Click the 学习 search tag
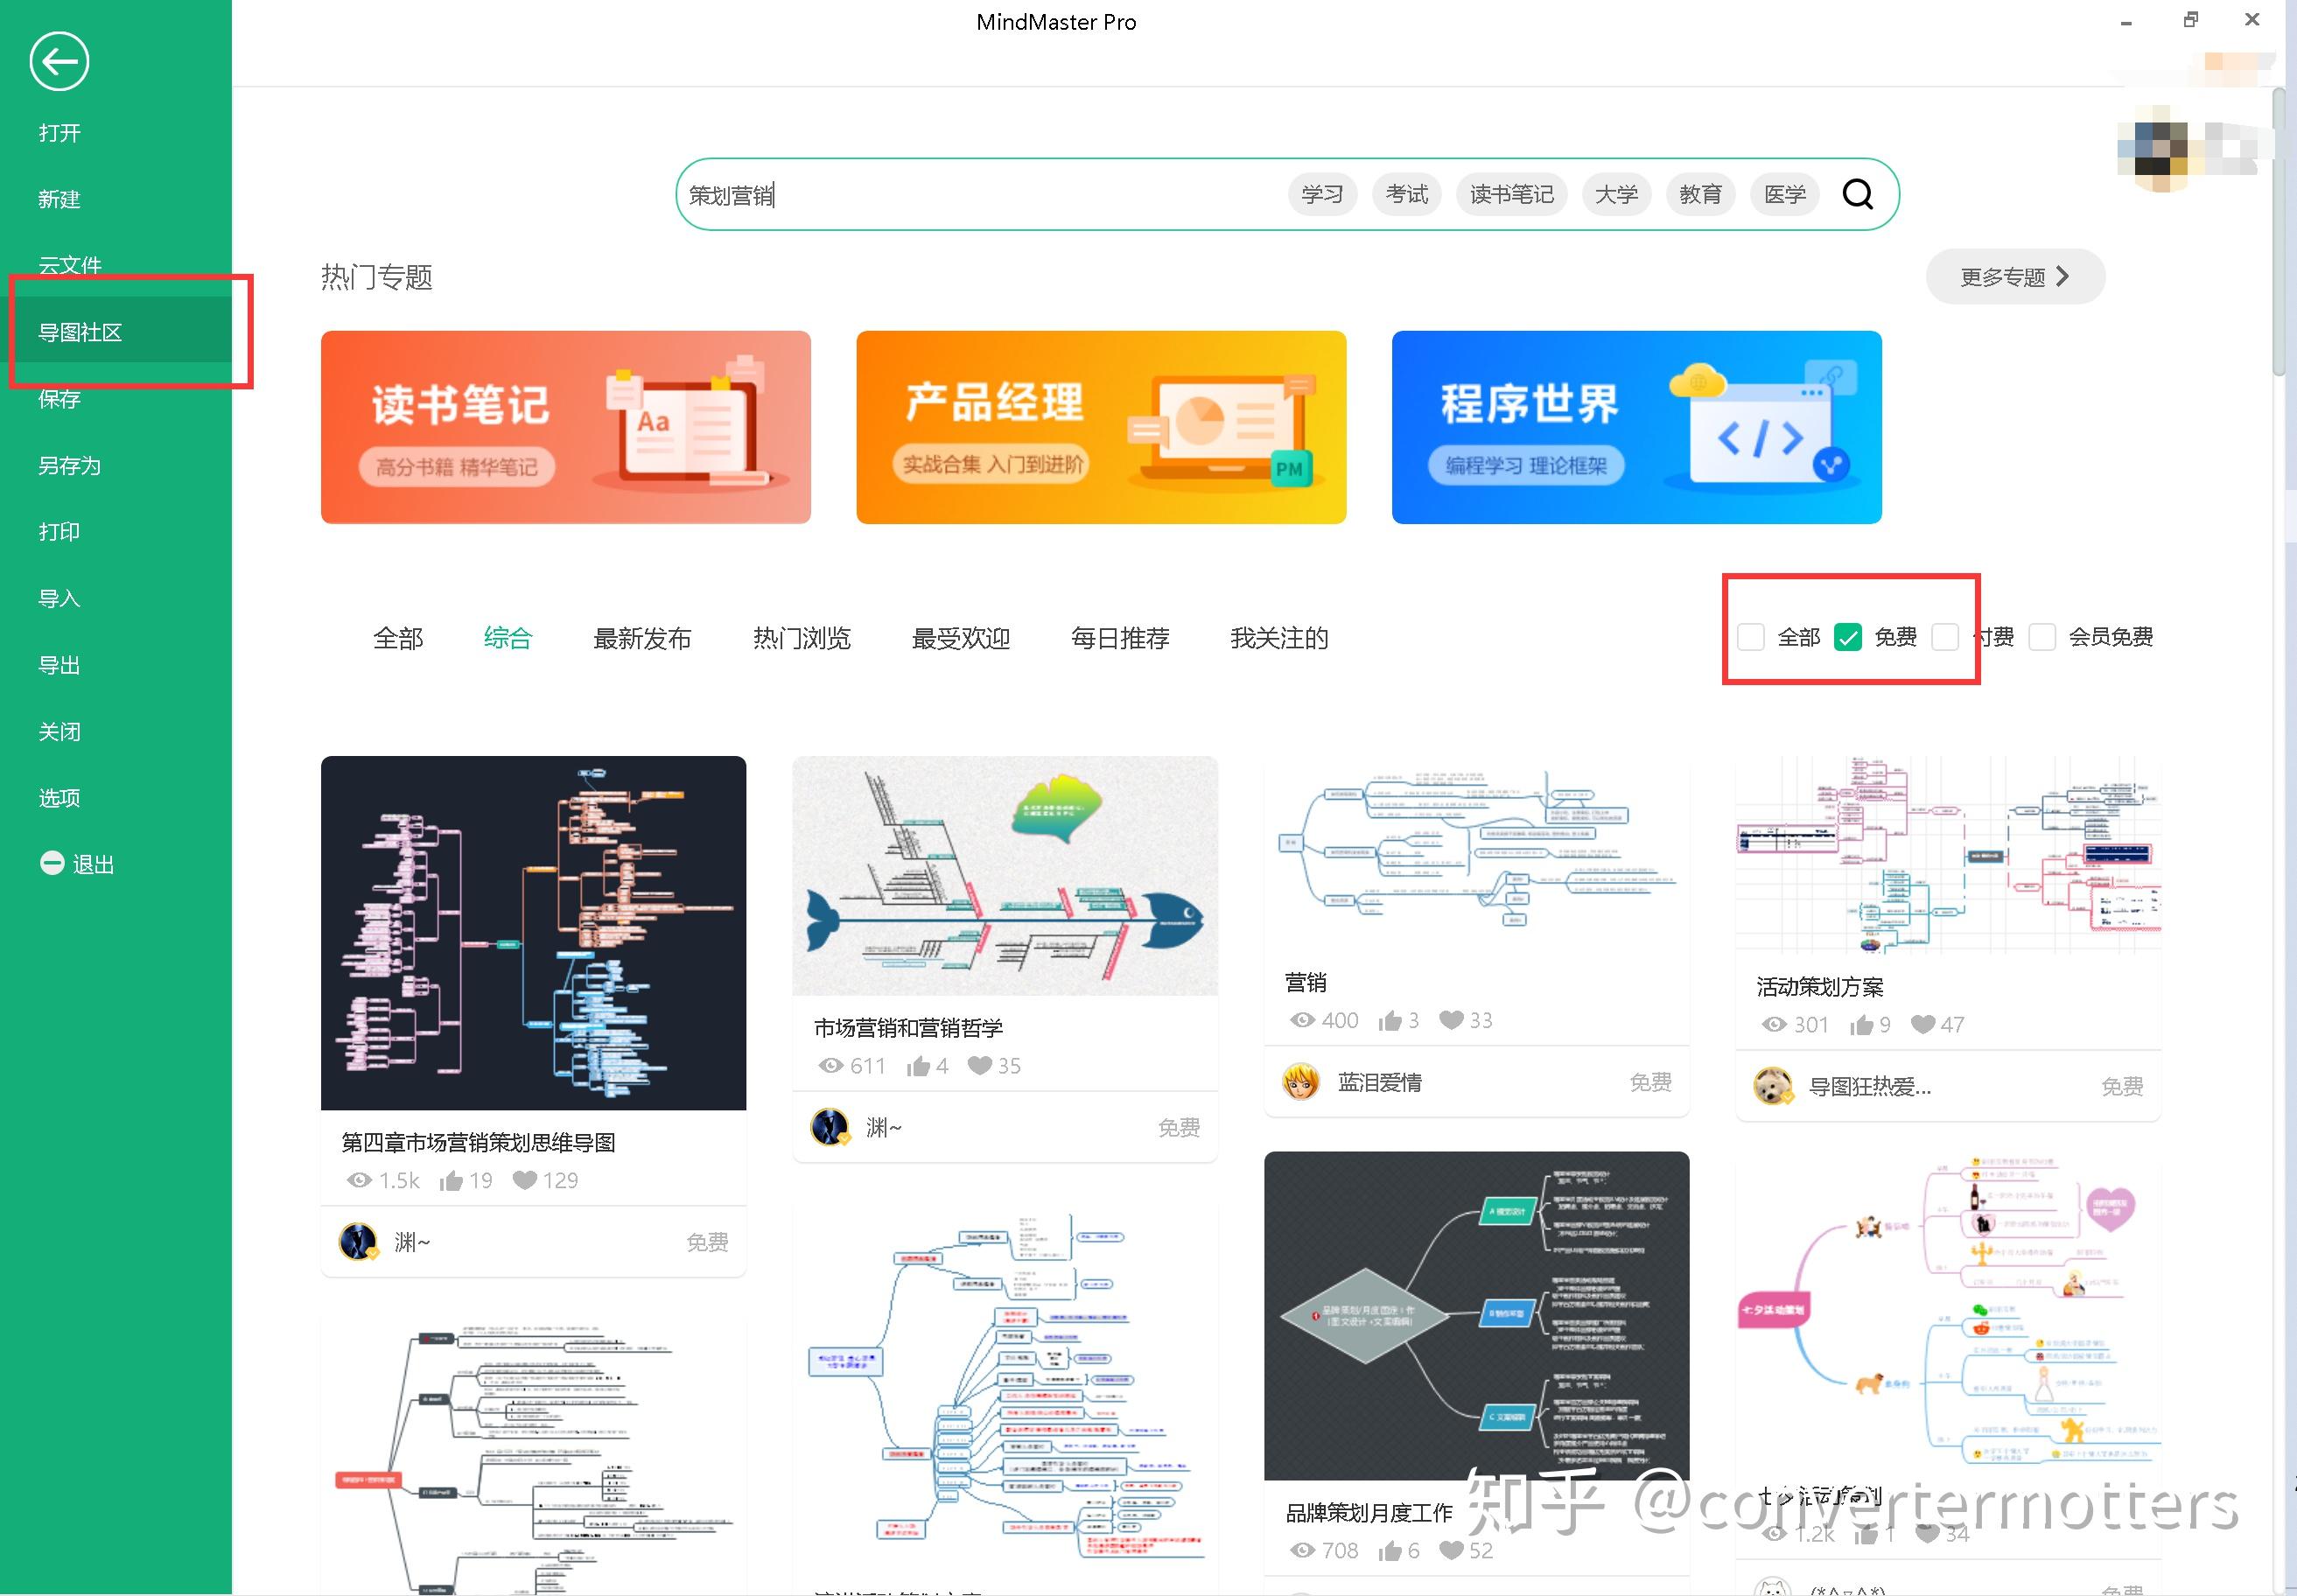The image size is (2297, 1596). pos(1322,194)
